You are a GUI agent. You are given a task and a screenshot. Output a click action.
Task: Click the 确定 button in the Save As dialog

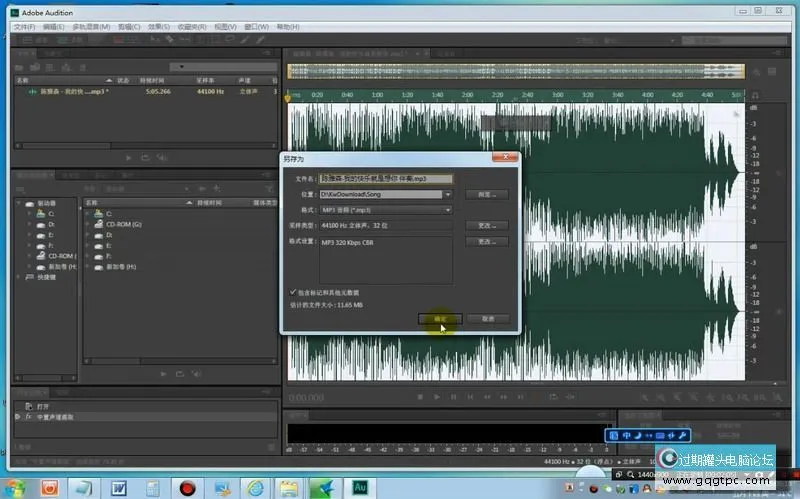click(x=440, y=319)
